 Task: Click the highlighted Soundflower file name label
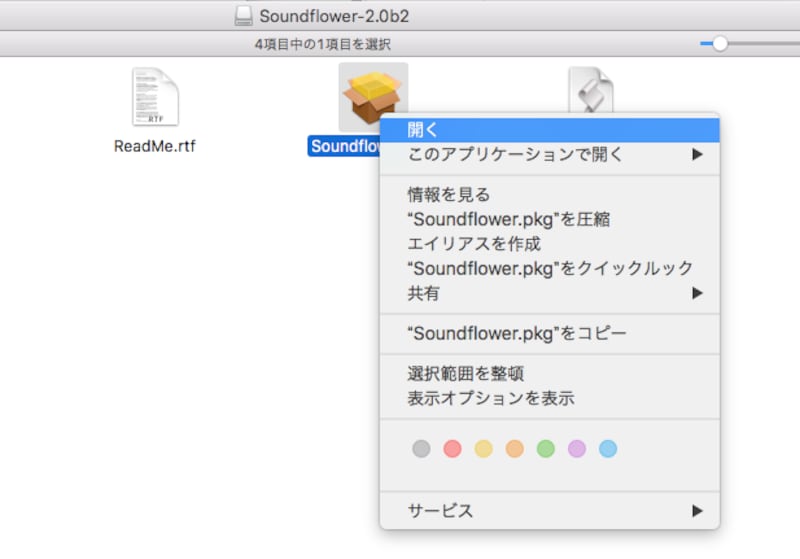click(344, 146)
